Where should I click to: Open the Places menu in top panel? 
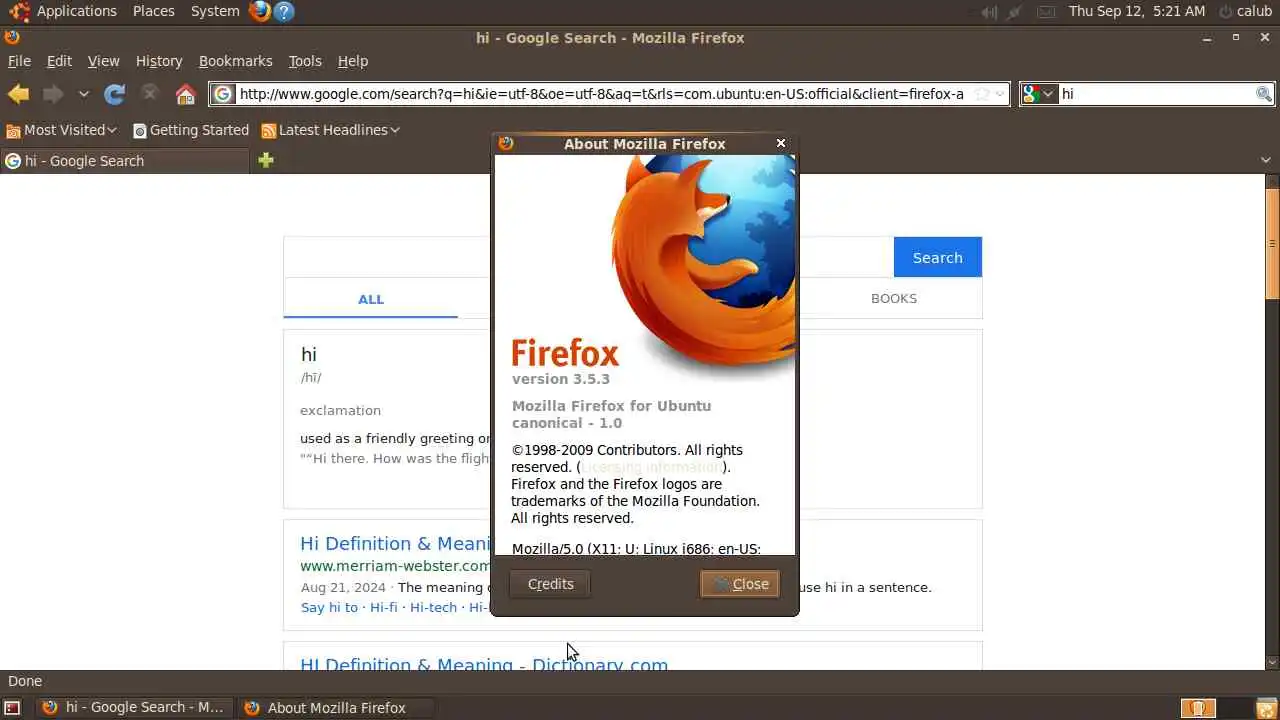[154, 11]
